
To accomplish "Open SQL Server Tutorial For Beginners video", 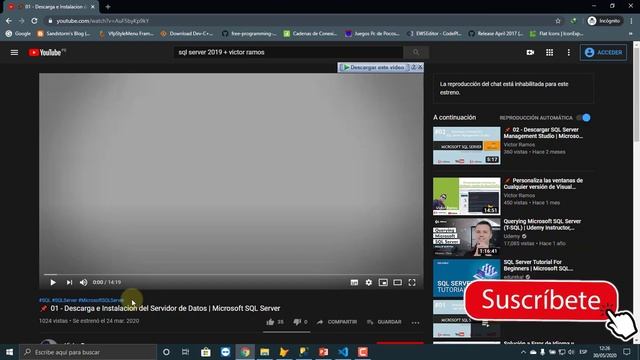I will click(538, 265).
